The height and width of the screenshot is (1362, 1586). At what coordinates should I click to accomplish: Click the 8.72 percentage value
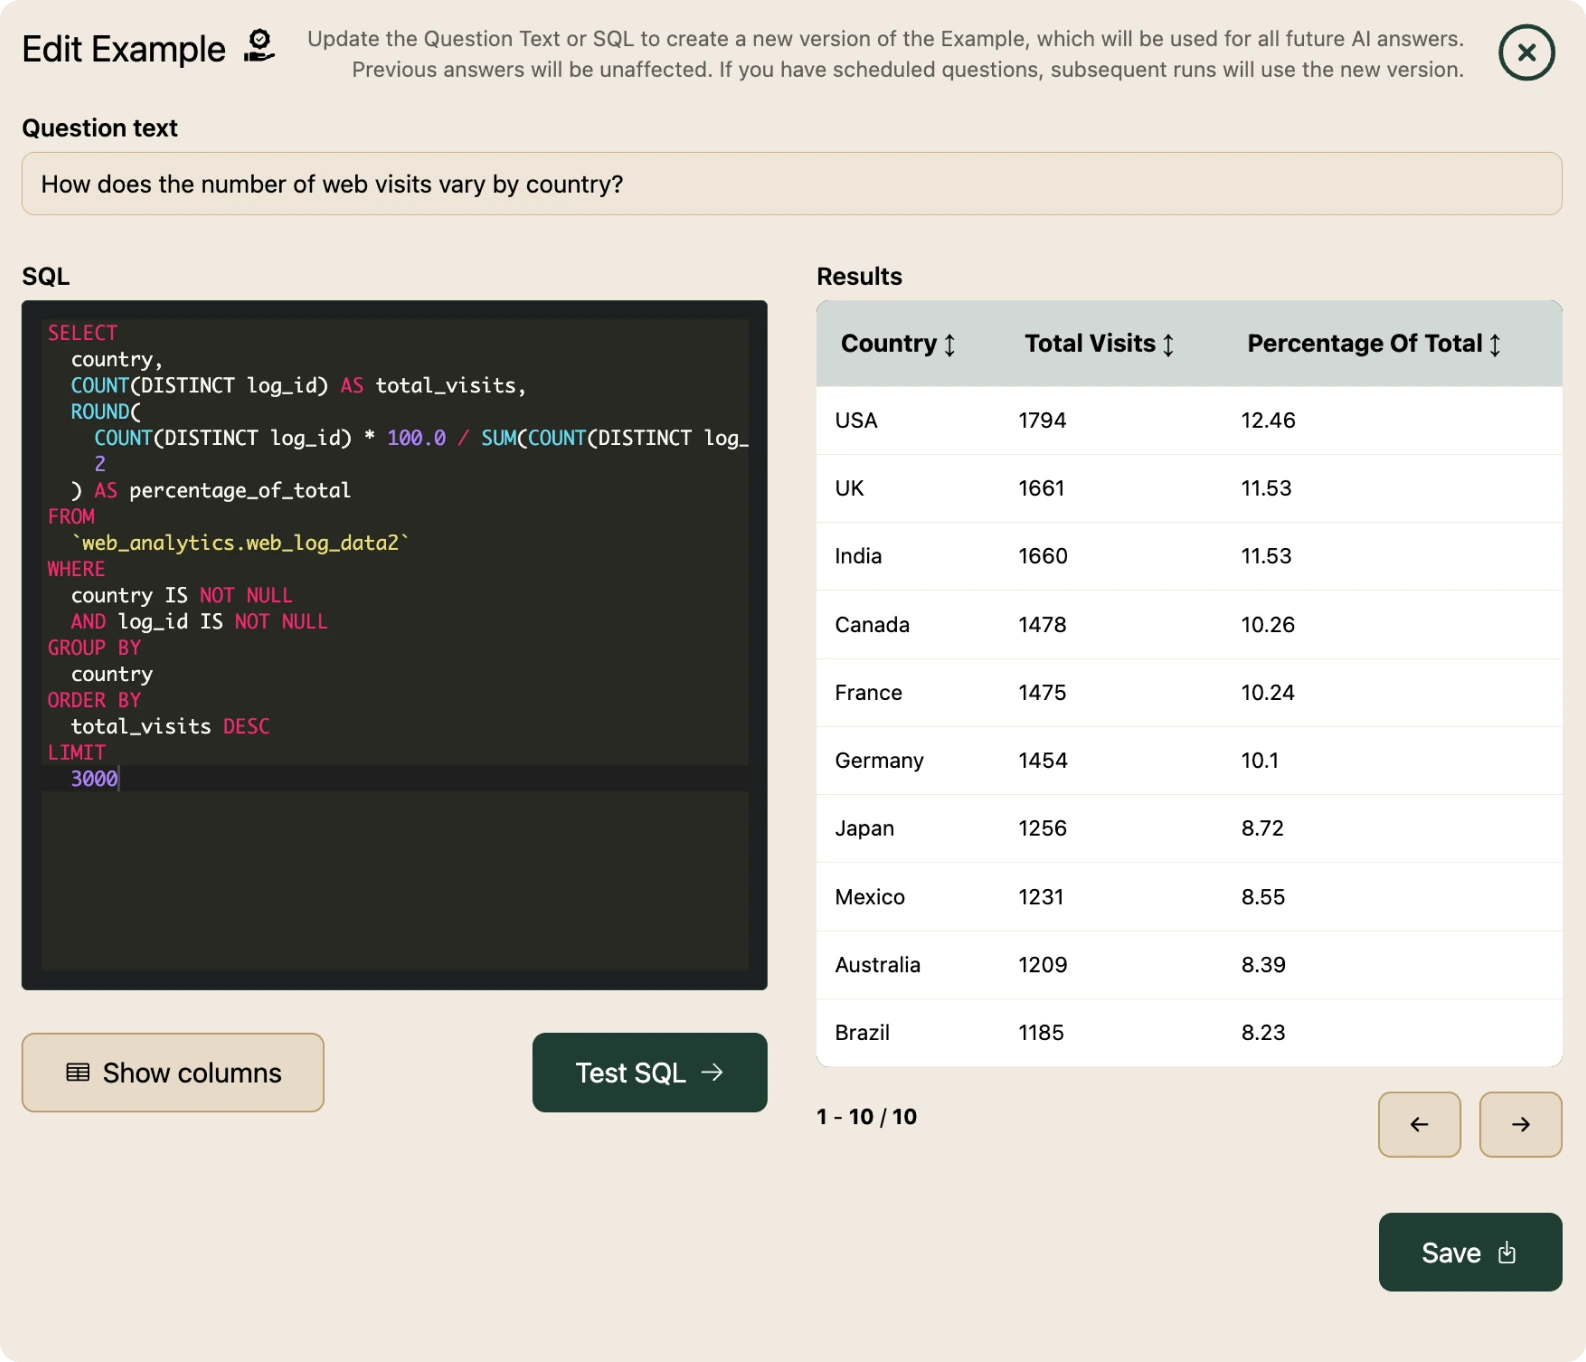[x=1262, y=828]
